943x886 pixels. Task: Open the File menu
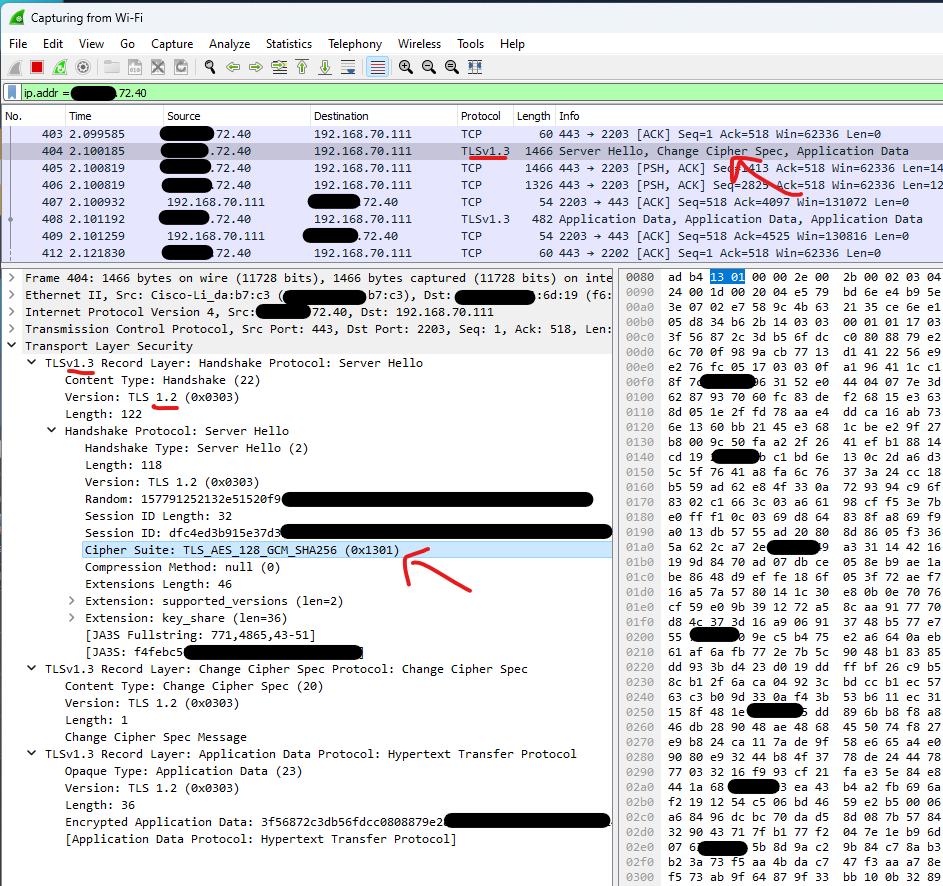tap(18, 44)
